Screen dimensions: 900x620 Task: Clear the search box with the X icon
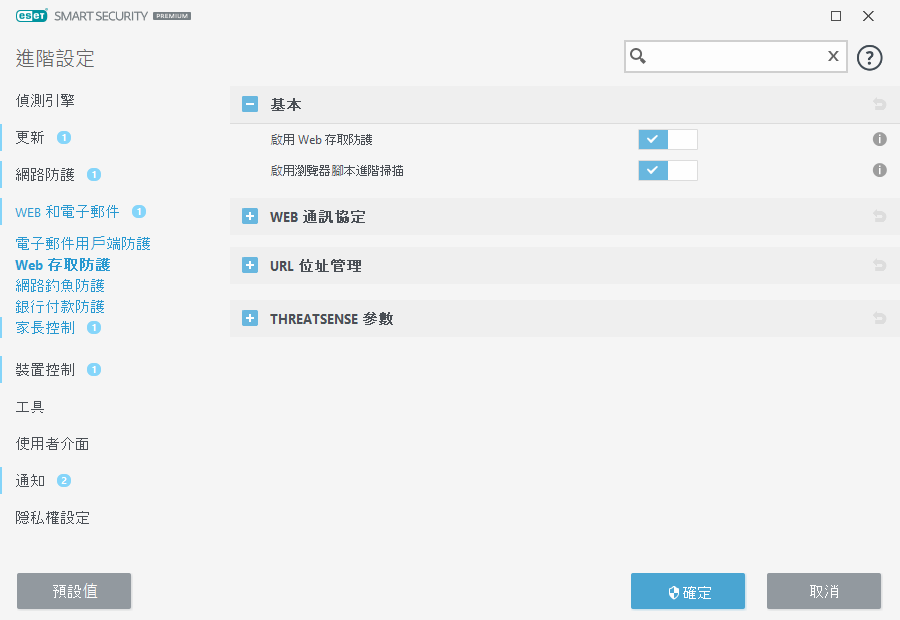coord(832,57)
